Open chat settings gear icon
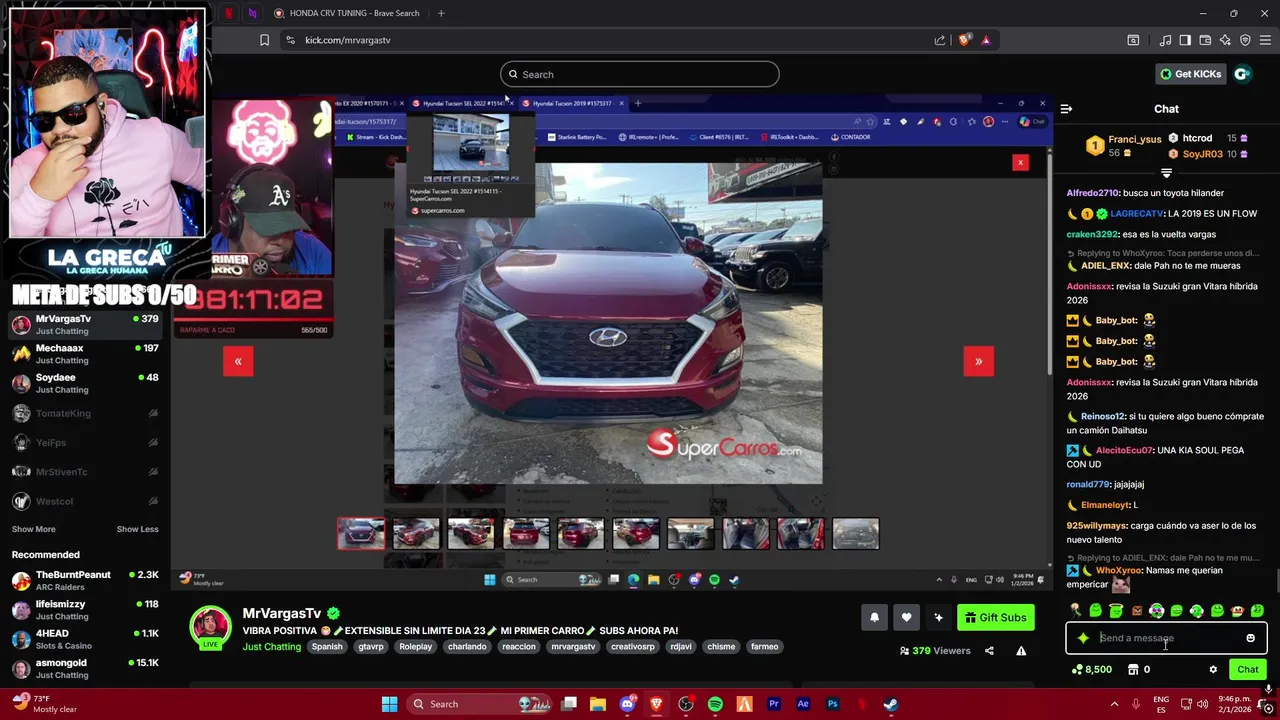 tap(1213, 670)
